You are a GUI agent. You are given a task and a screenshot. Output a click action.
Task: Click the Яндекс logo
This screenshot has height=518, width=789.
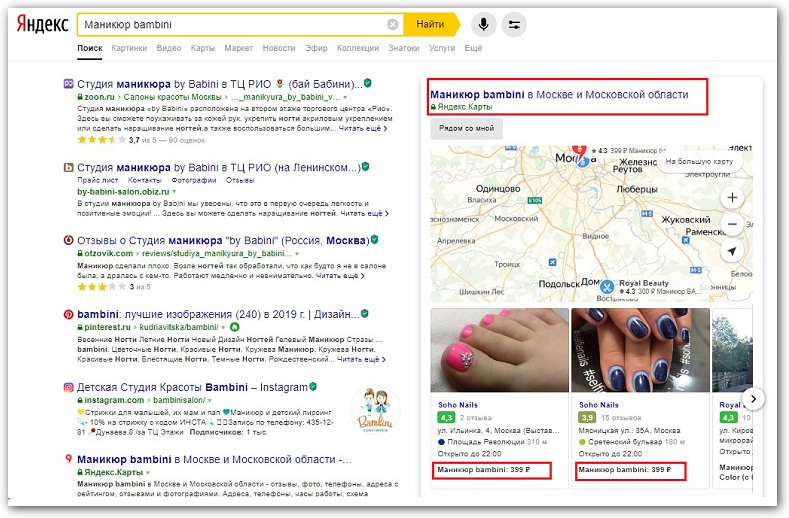[42, 24]
